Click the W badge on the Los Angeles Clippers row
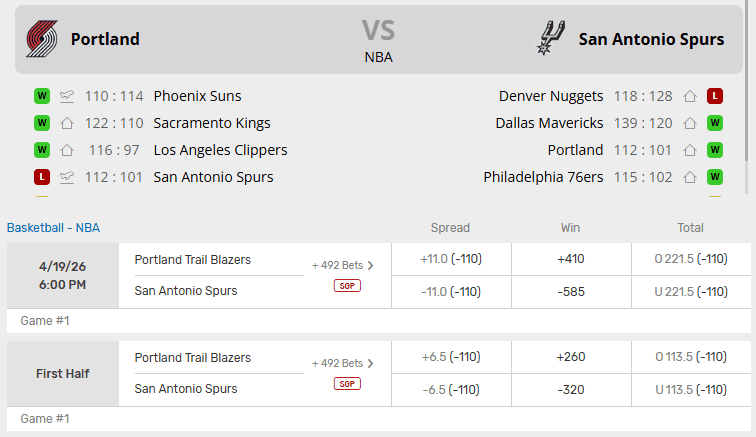756x437 pixels. tap(42, 151)
